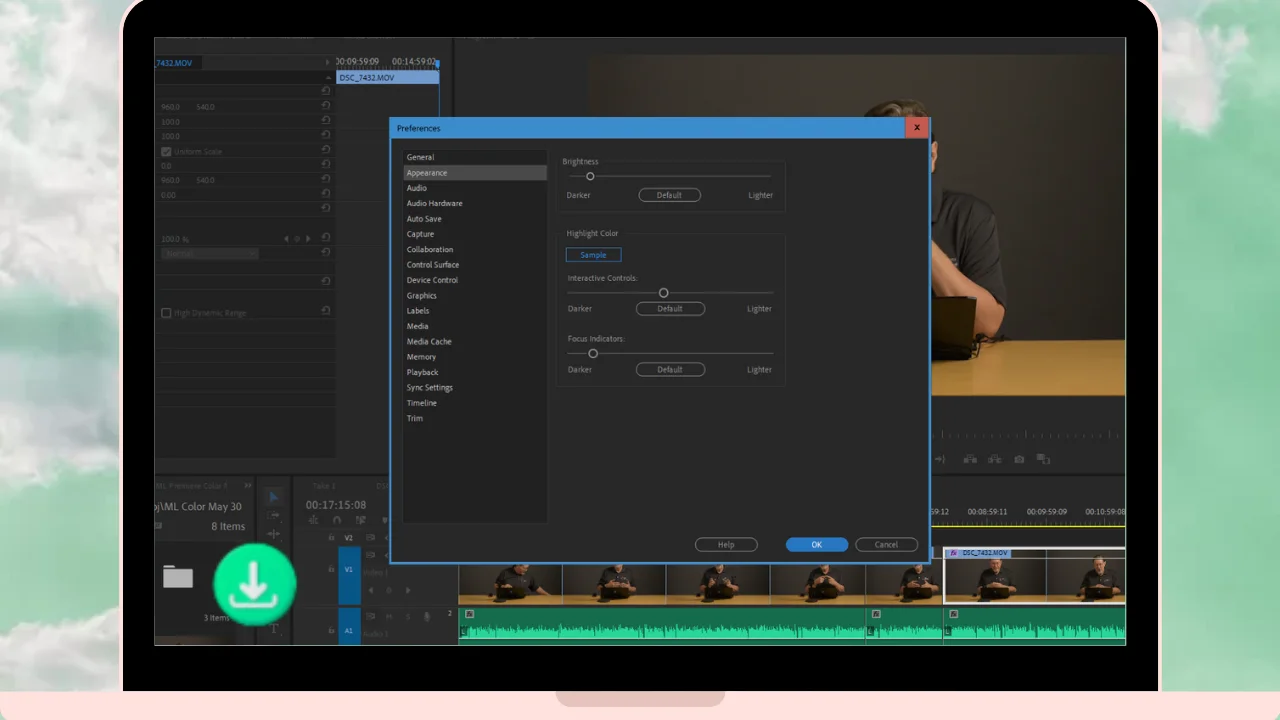Click the Lift button in Program monitor

970,459
